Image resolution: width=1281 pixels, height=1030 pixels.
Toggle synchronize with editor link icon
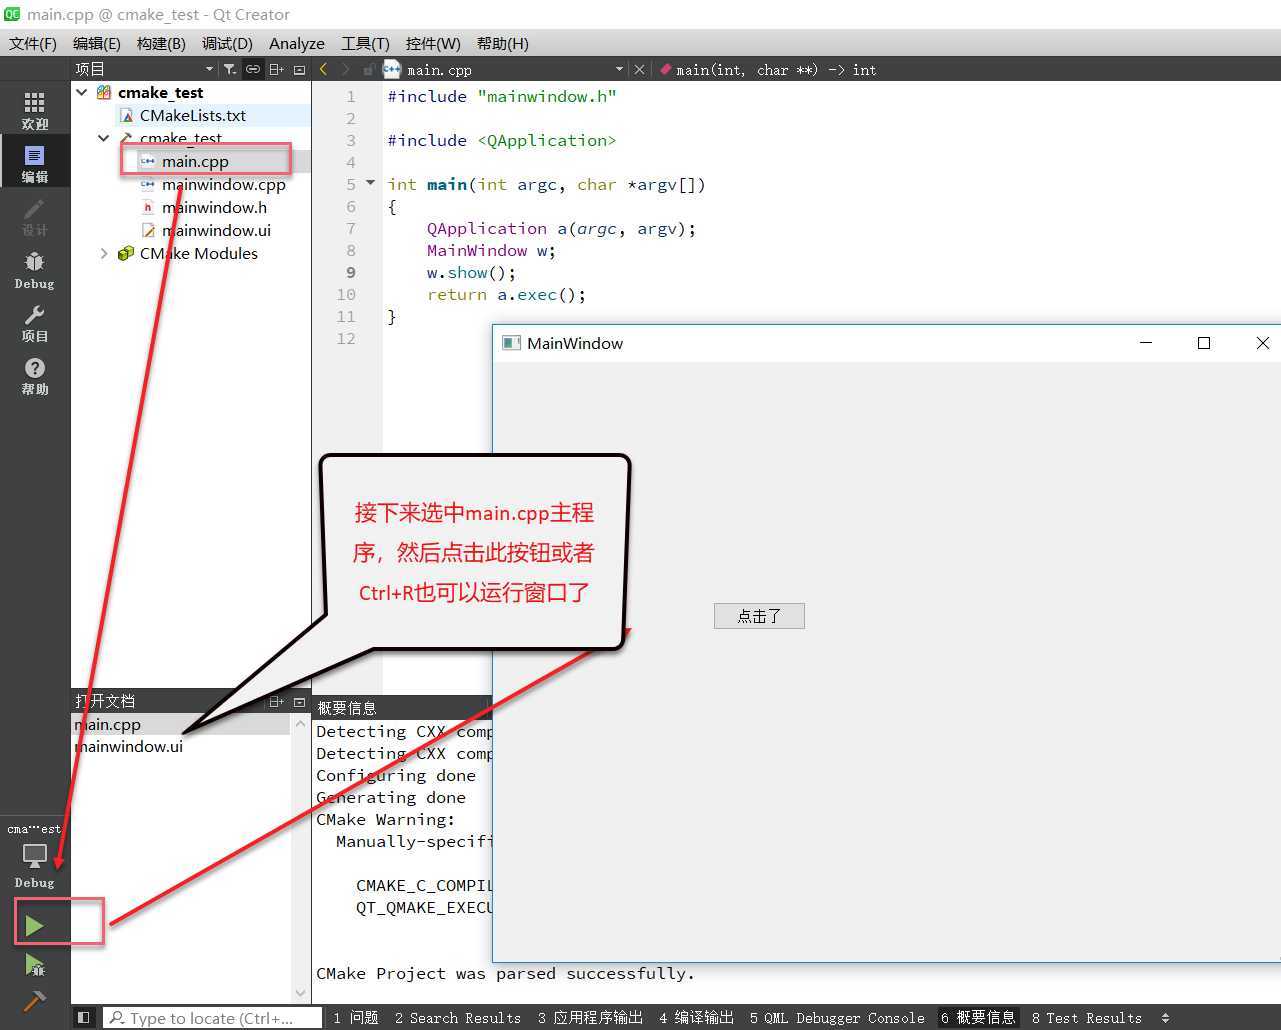tap(252, 69)
